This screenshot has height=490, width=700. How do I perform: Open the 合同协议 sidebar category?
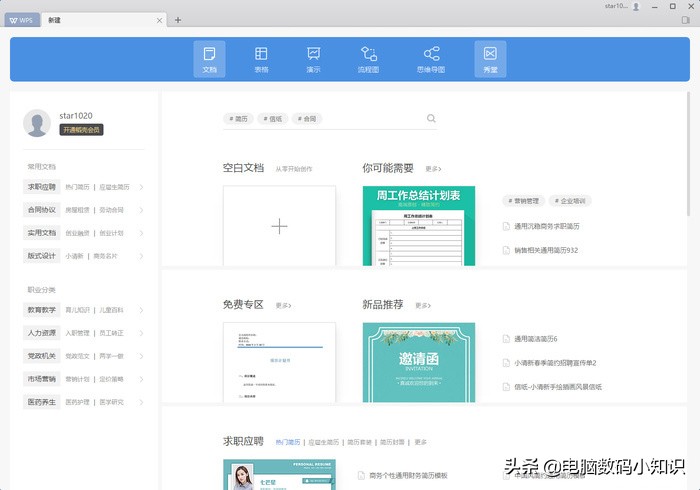[42, 210]
